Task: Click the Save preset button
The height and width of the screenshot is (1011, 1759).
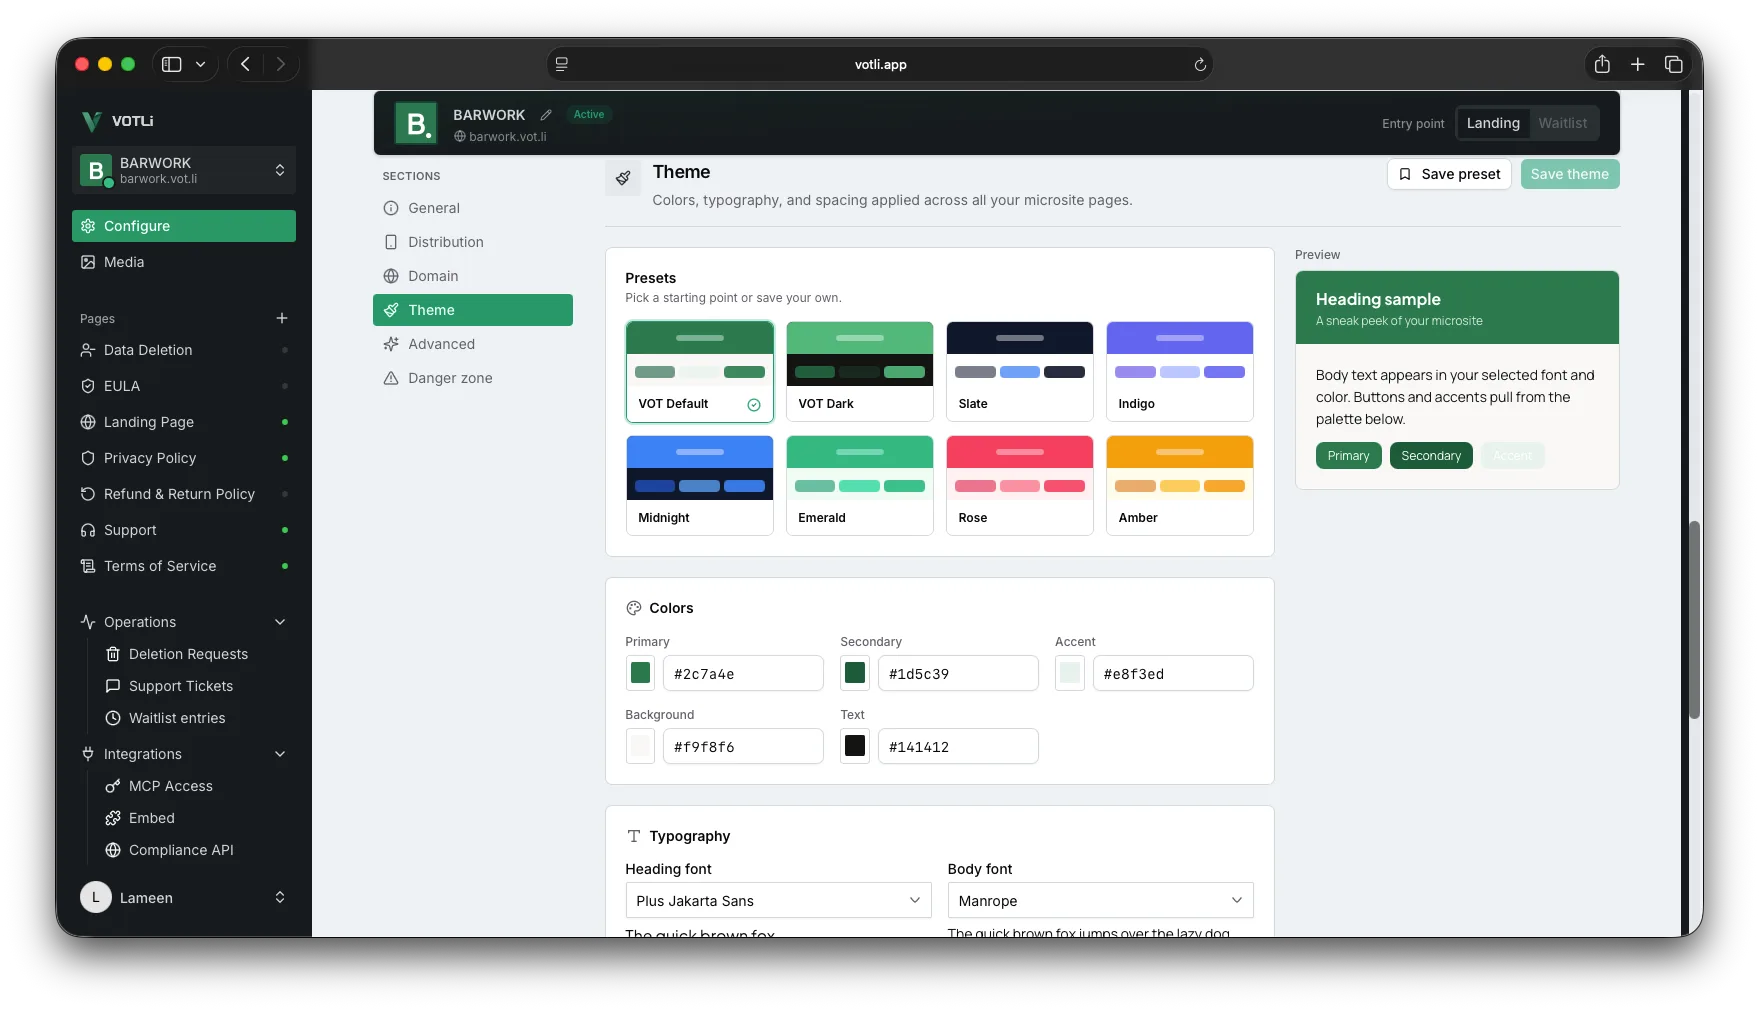Action: point(1449,174)
